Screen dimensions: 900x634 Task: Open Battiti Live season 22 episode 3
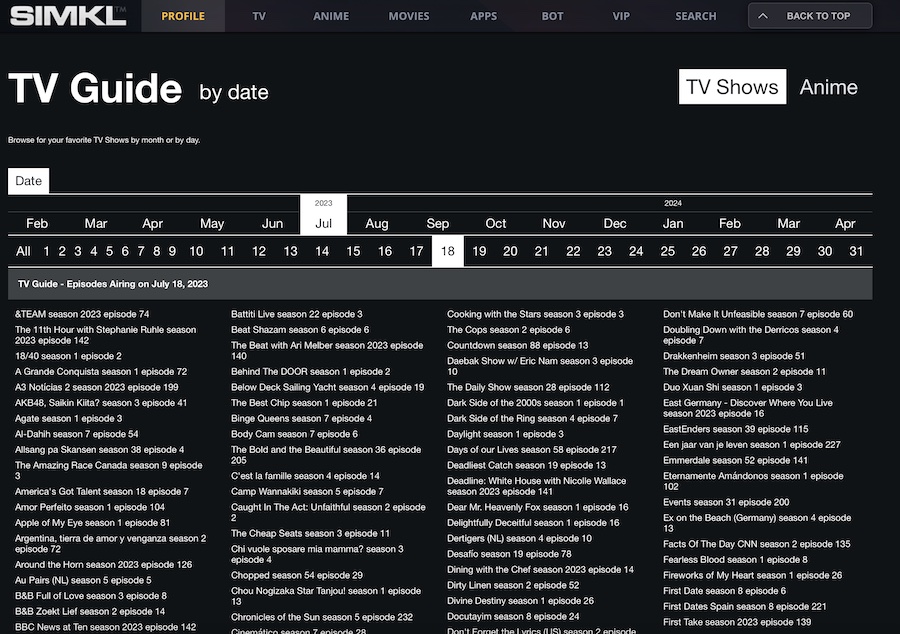pos(297,314)
